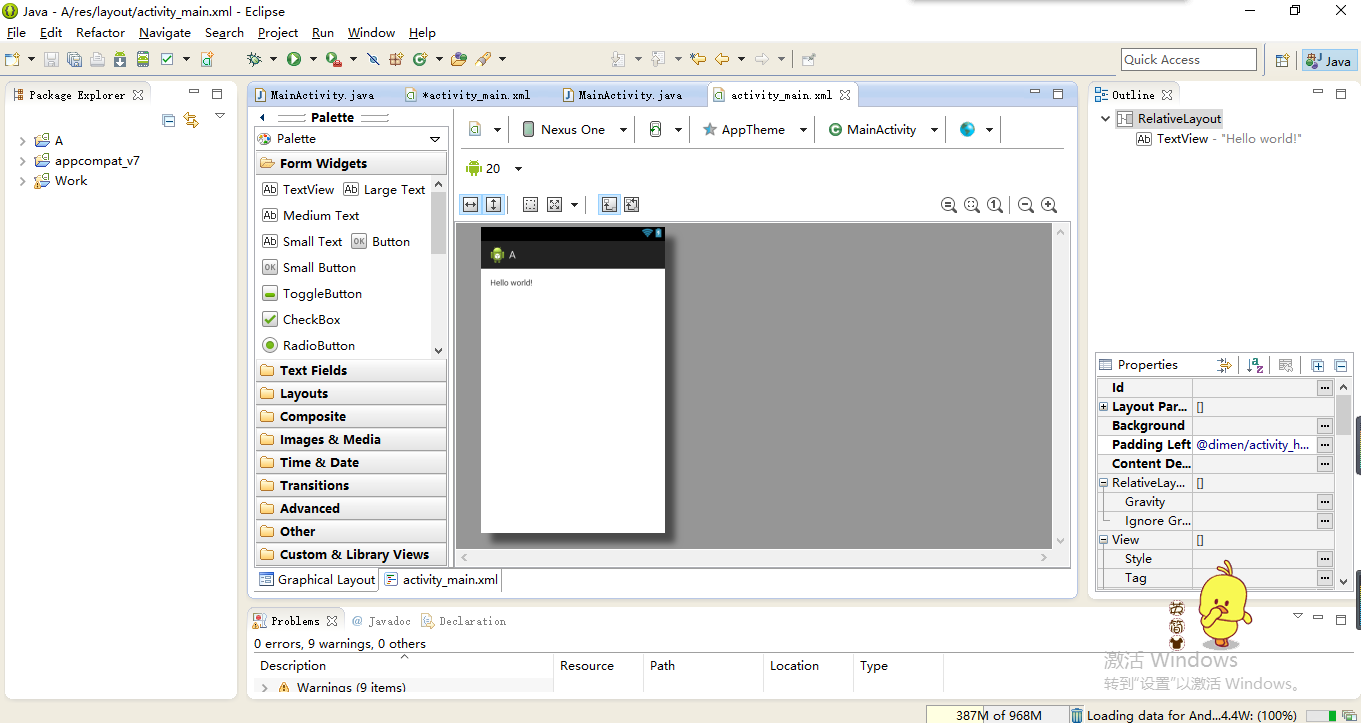Zoom in on the layout canvas
This screenshot has height=723, width=1361.
tap(1049, 205)
